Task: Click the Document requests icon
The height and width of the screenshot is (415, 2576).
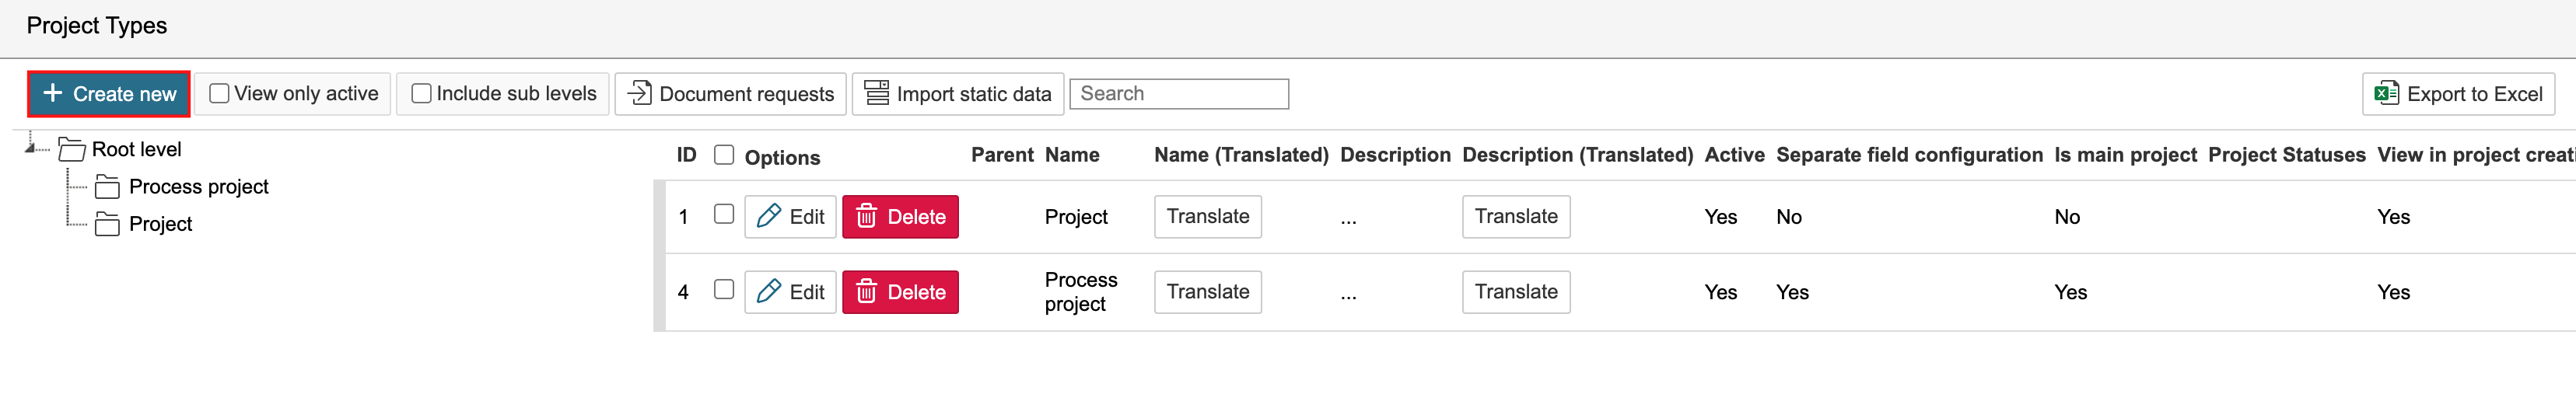Action: point(639,93)
